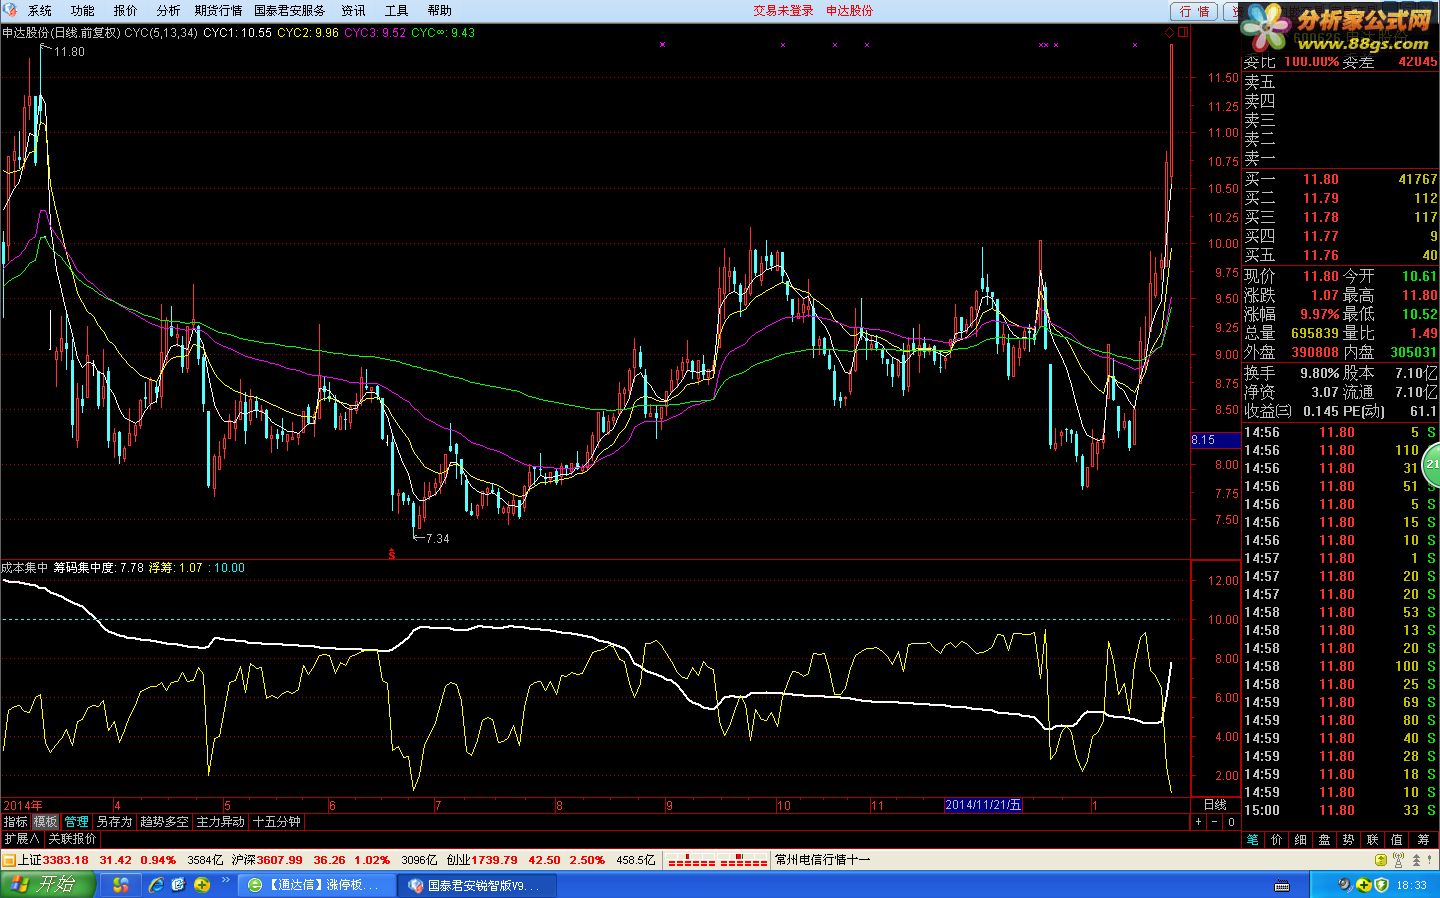Apply the 十五分钟 template
1440x898 pixels.
[276, 822]
